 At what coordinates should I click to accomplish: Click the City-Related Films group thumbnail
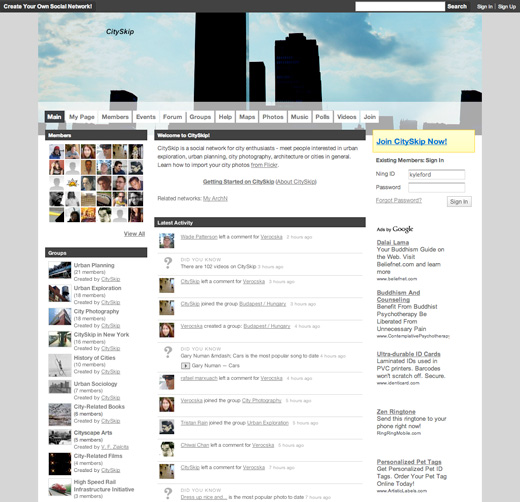point(60,464)
